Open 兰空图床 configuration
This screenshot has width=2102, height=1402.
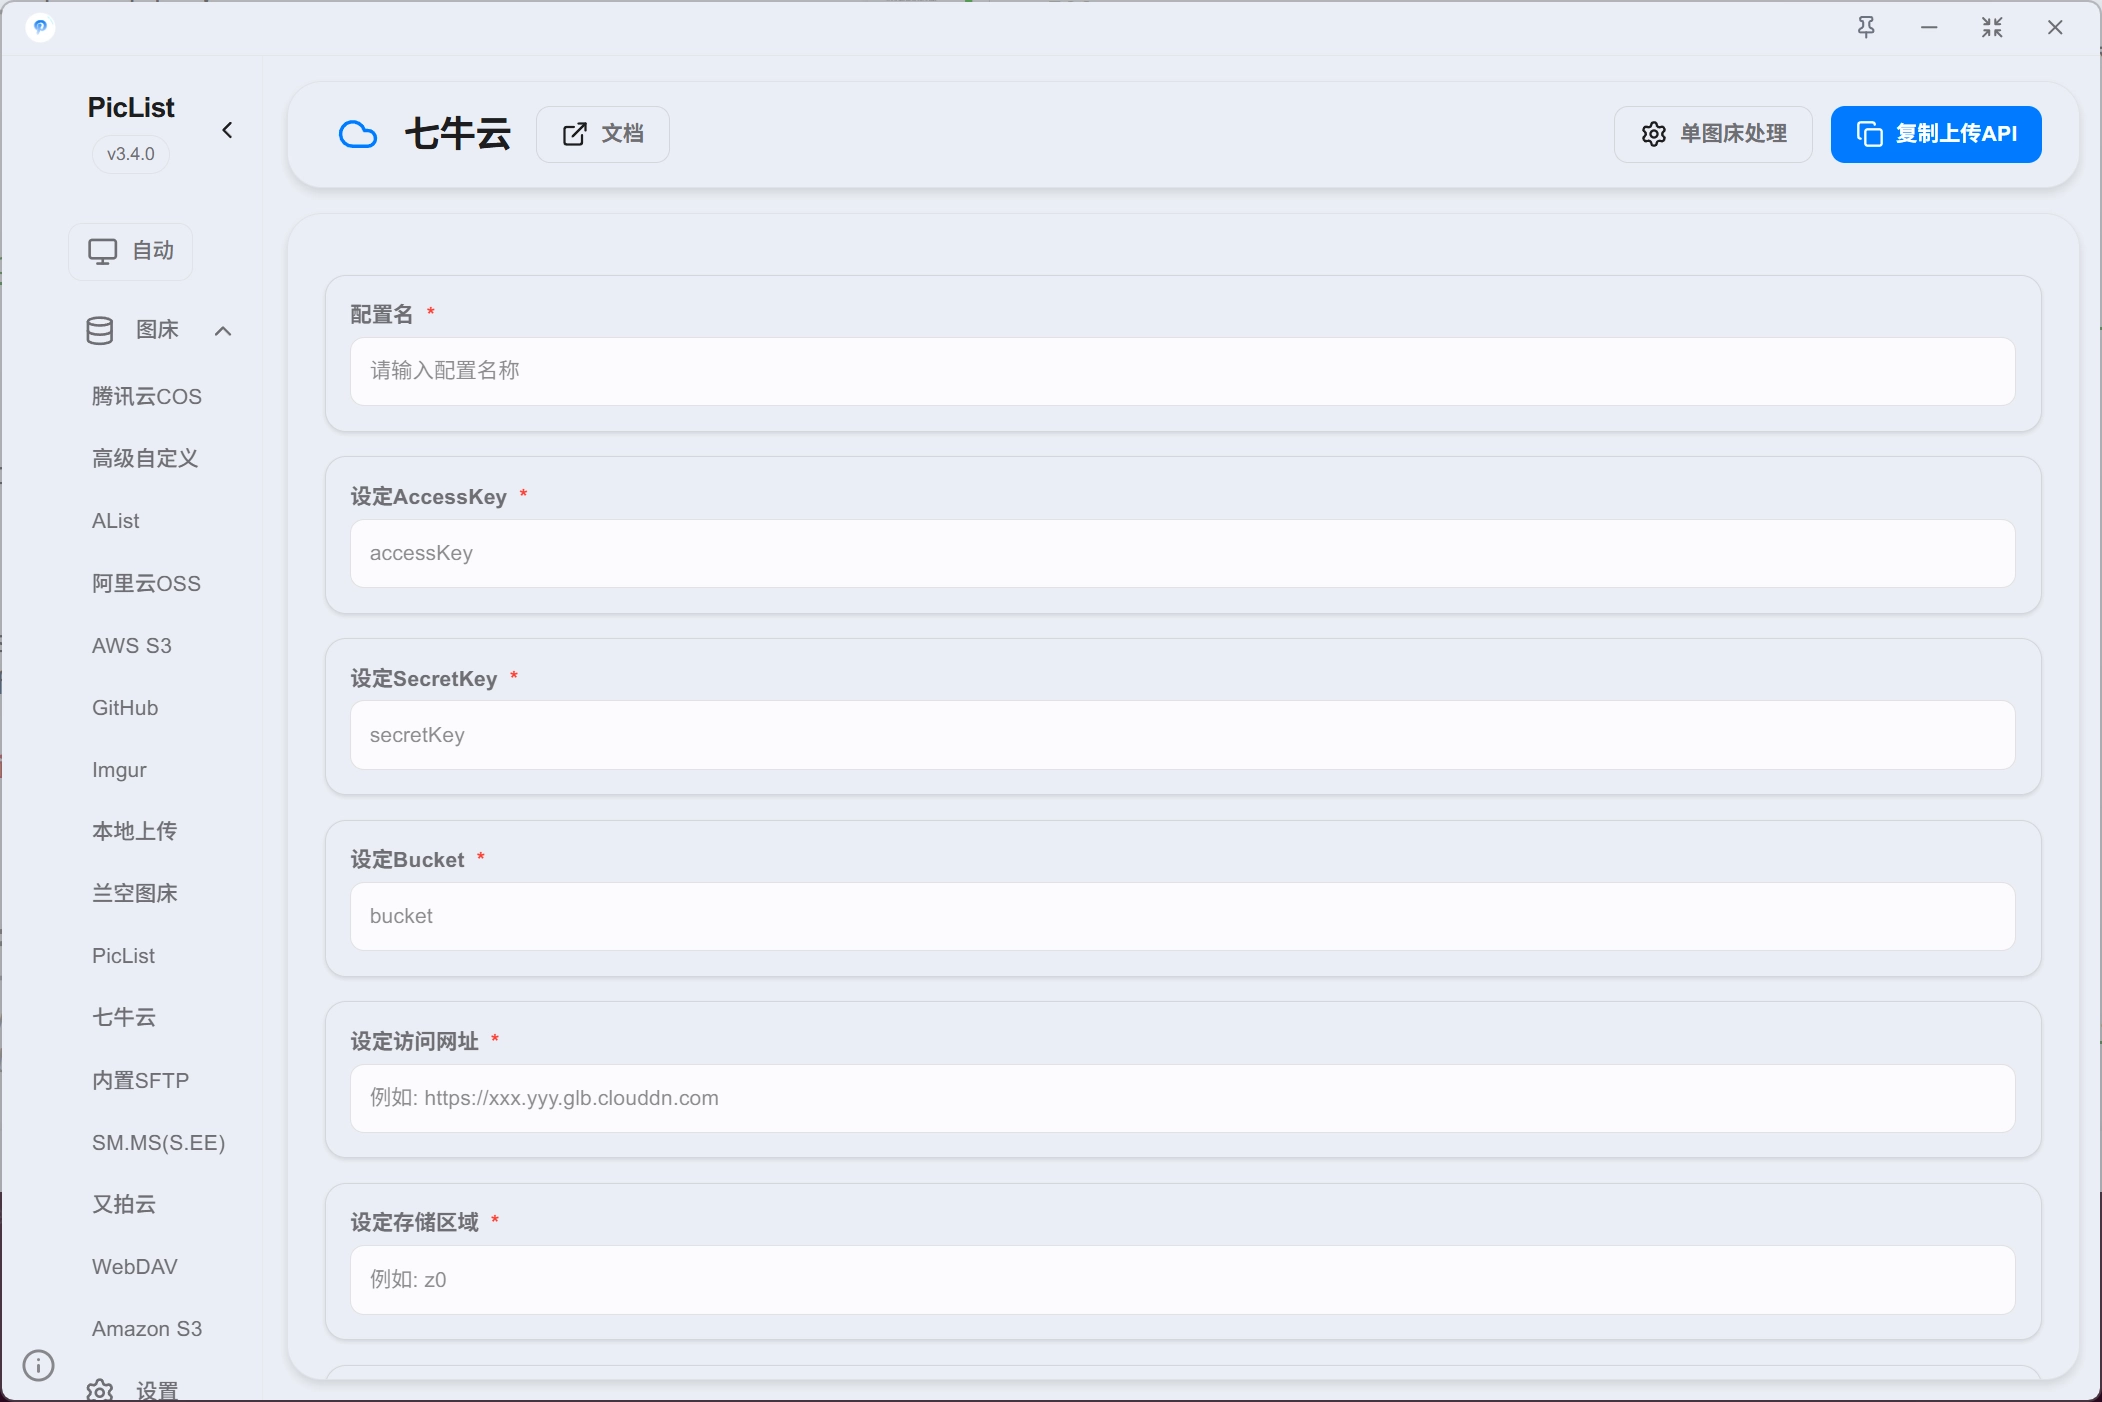click(x=134, y=893)
